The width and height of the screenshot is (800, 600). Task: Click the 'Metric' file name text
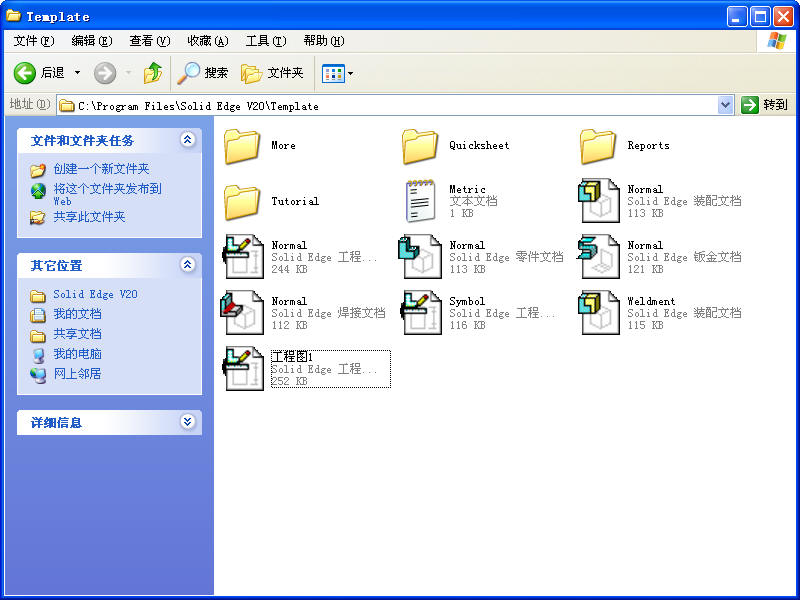(467, 189)
